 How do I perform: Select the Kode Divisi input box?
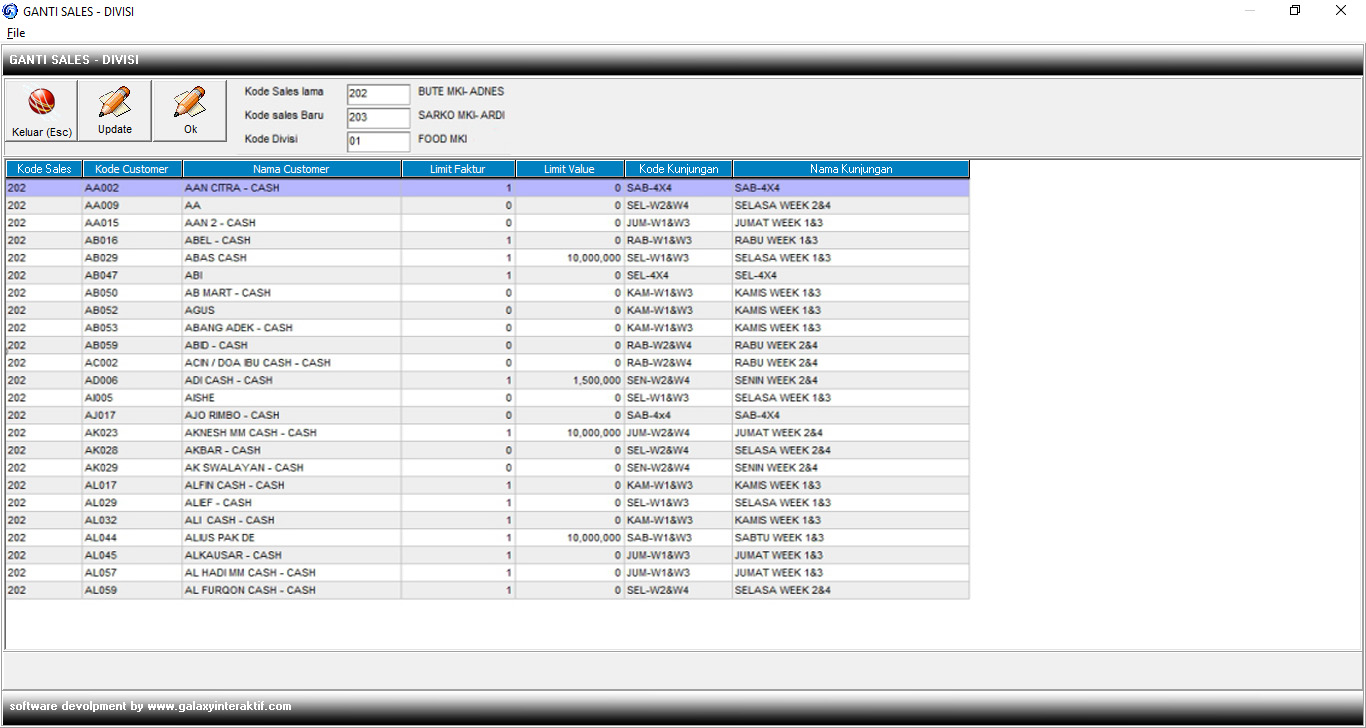click(378, 142)
